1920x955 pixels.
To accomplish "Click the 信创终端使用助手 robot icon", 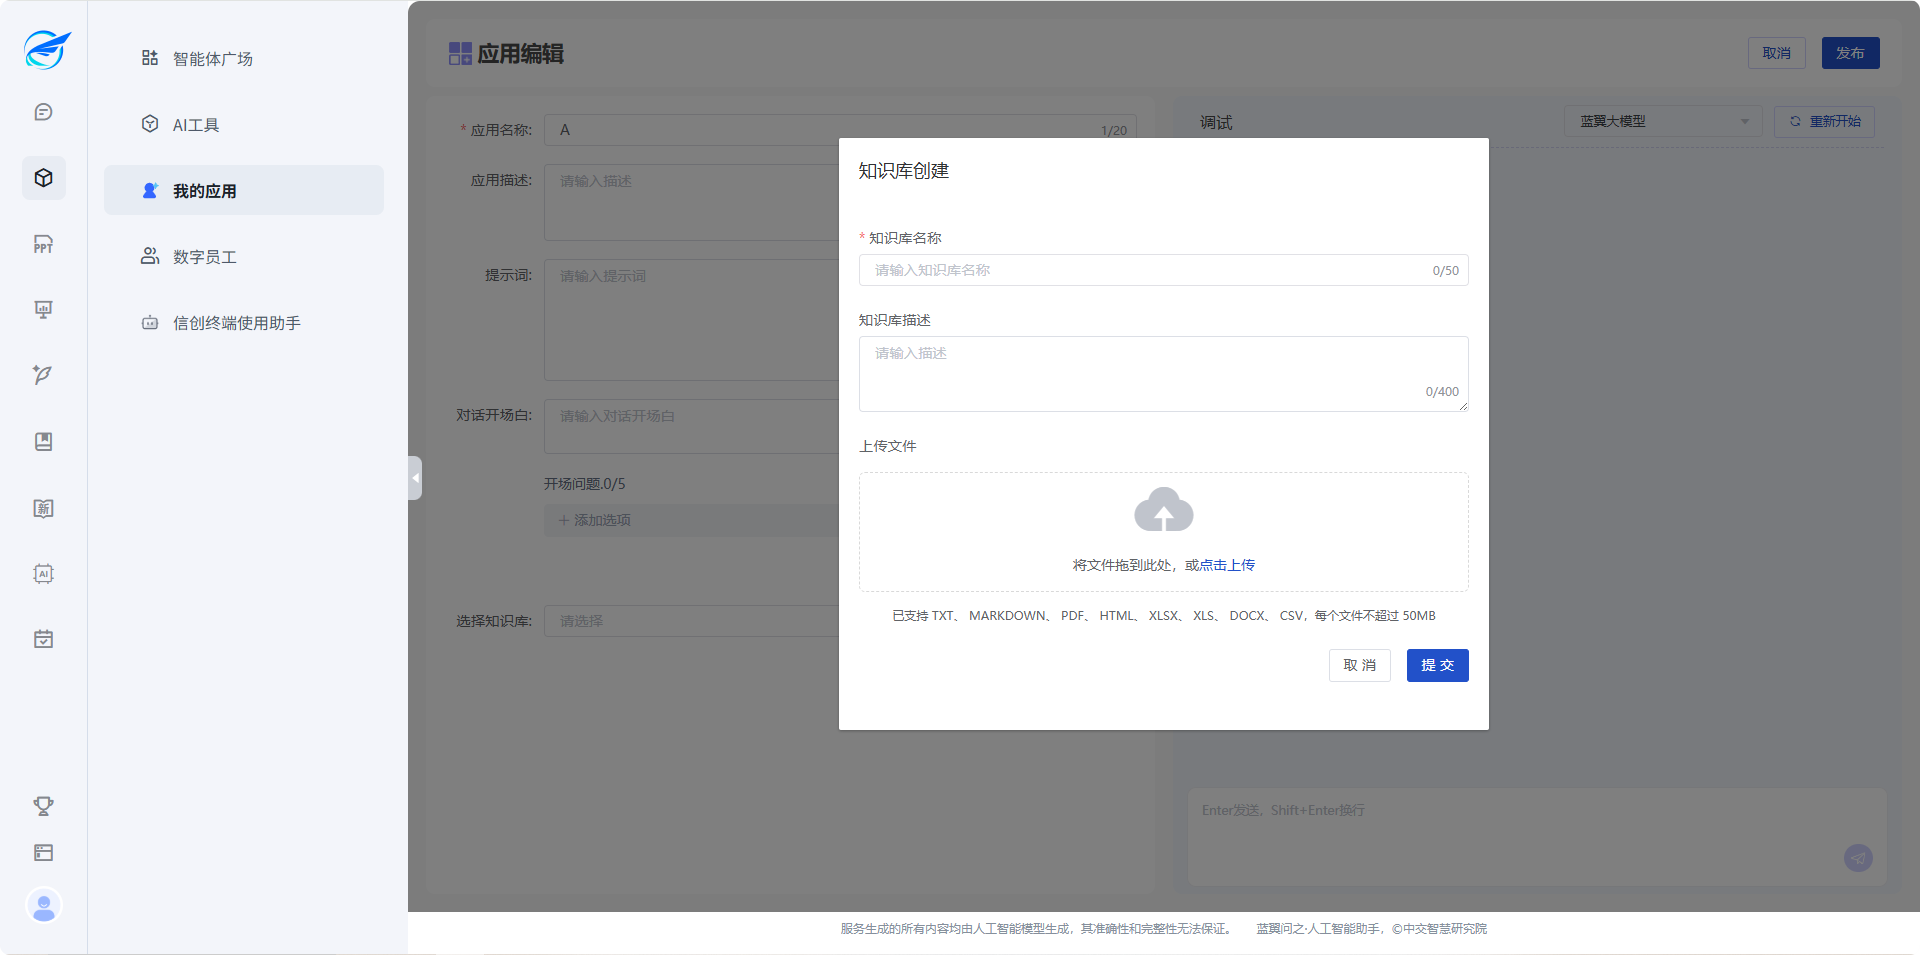I will pyautogui.click(x=150, y=322).
